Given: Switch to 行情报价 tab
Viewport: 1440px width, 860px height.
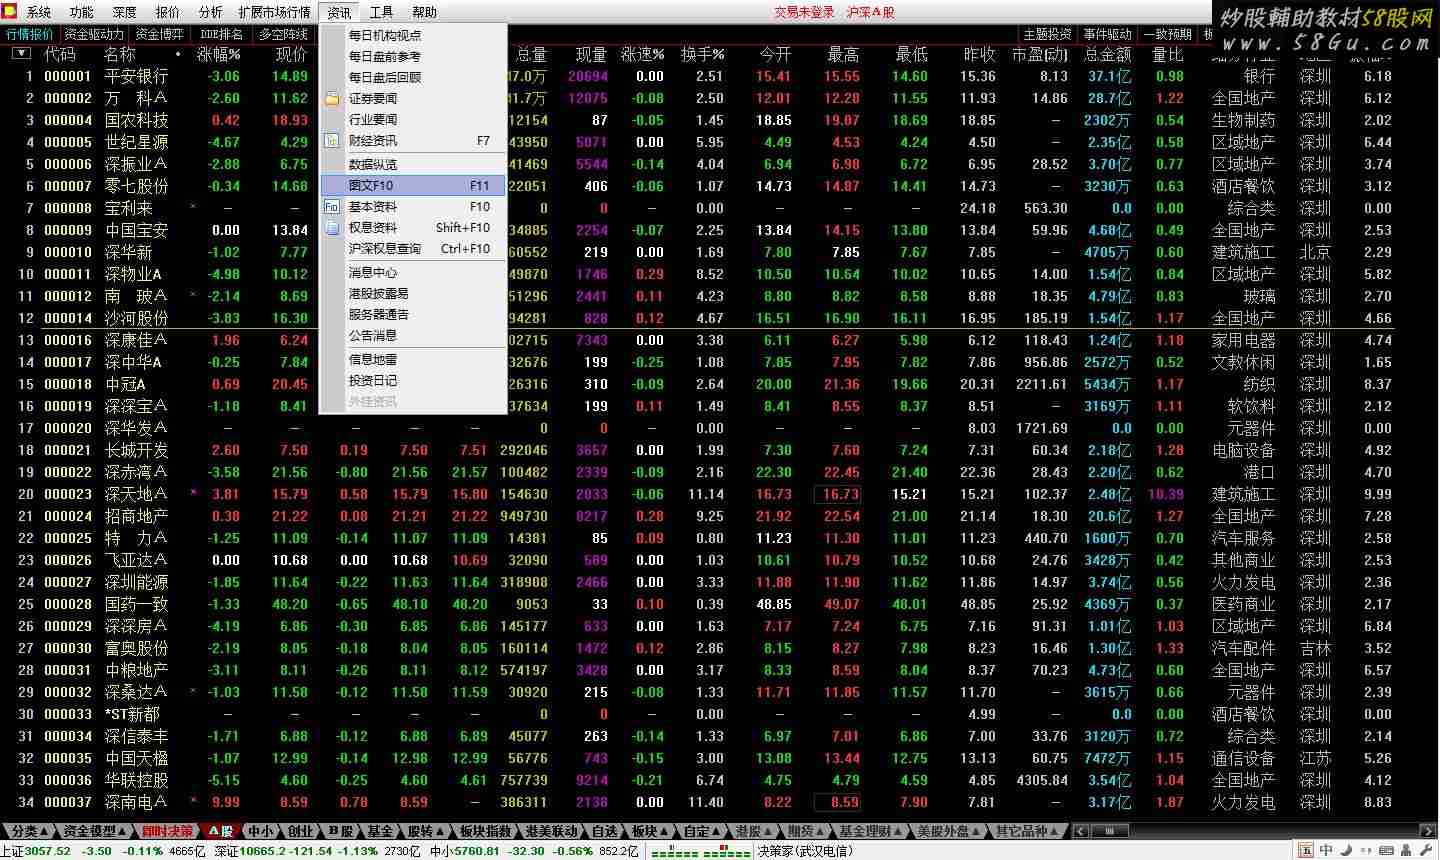Looking at the screenshot, I should tap(30, 34).
